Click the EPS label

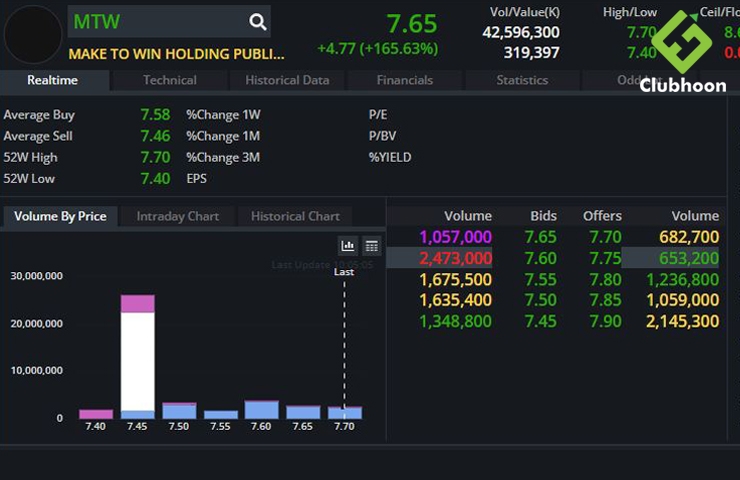[x=196, y=178]
